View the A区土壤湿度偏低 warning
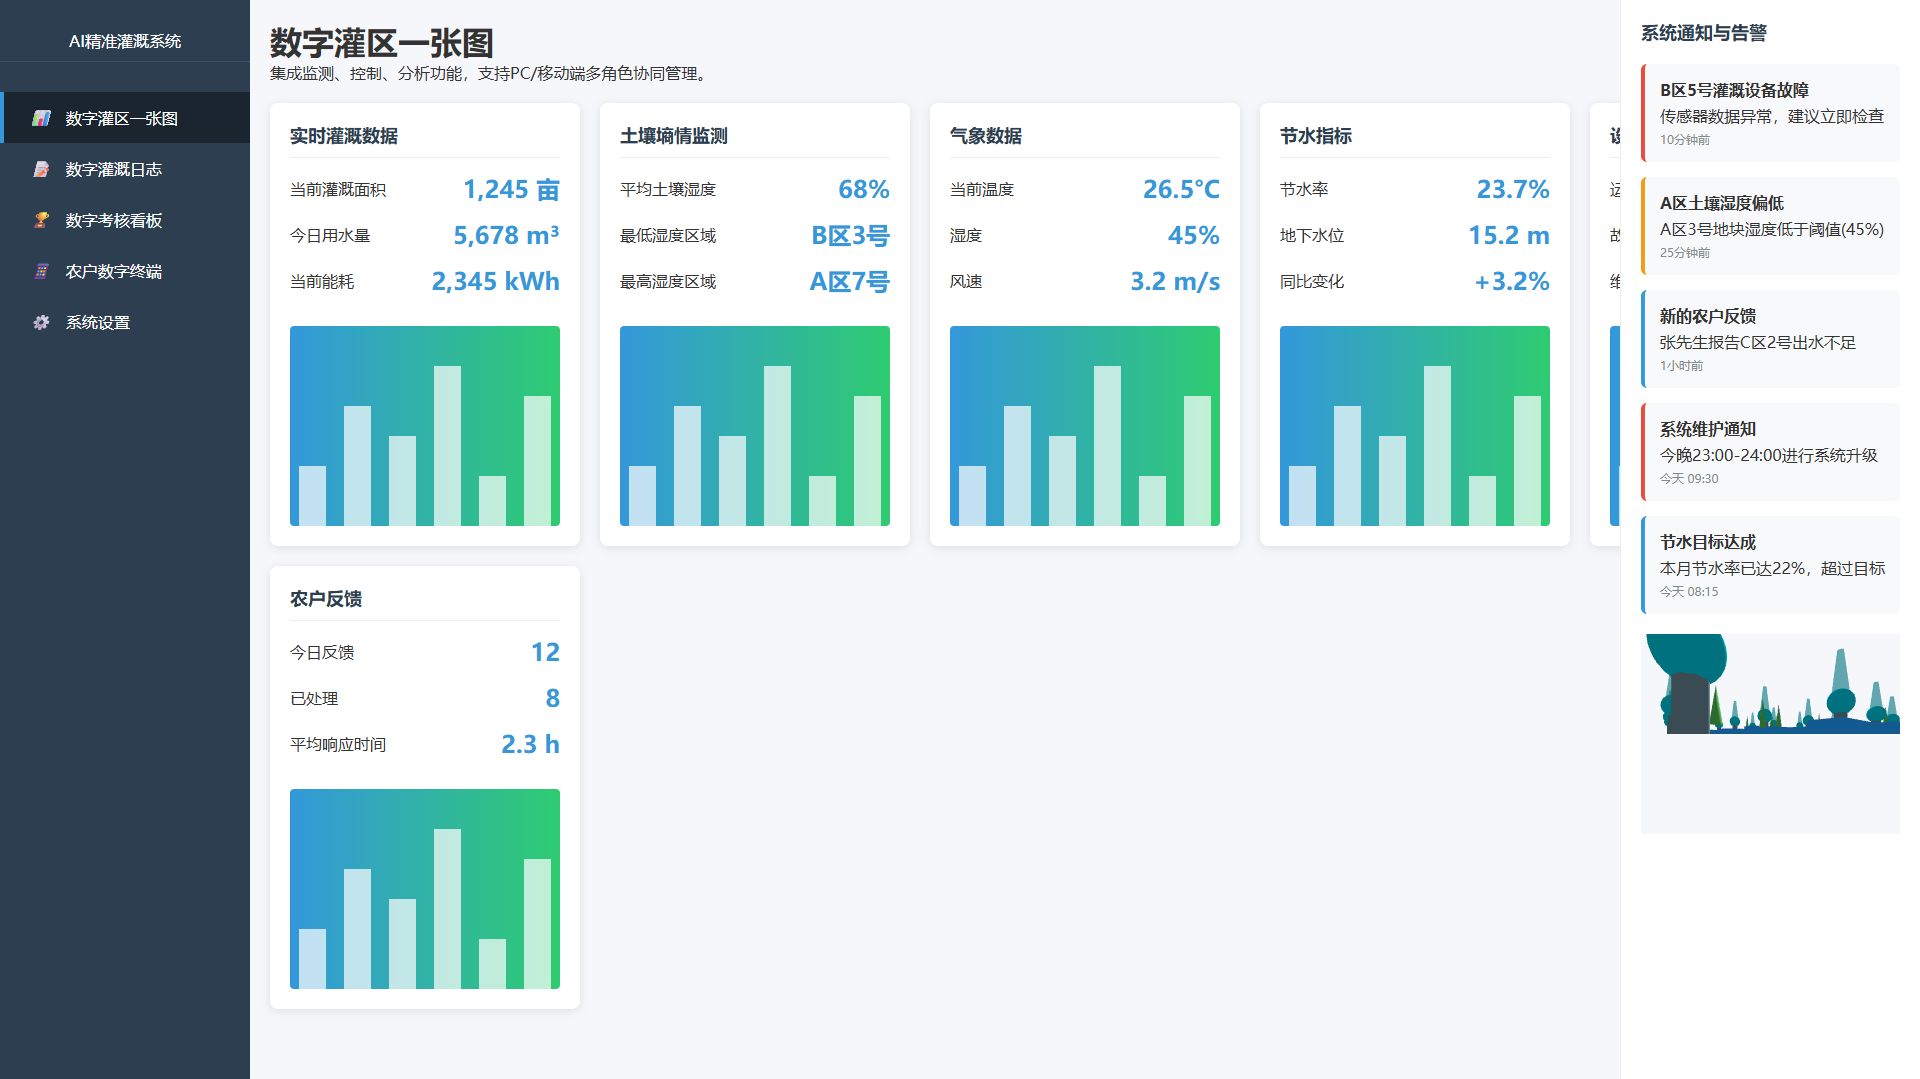1920x1079 pixels. pos(1770,226)
